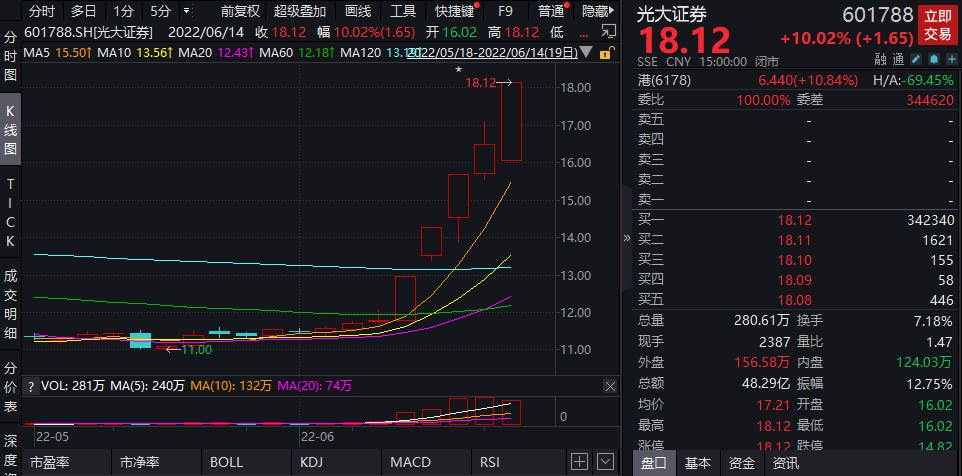Image resolution: width=962 pixels, height=476 pixels.
Task: Close the VOL indicator sub-panel
Action: (x=610, y=386)
